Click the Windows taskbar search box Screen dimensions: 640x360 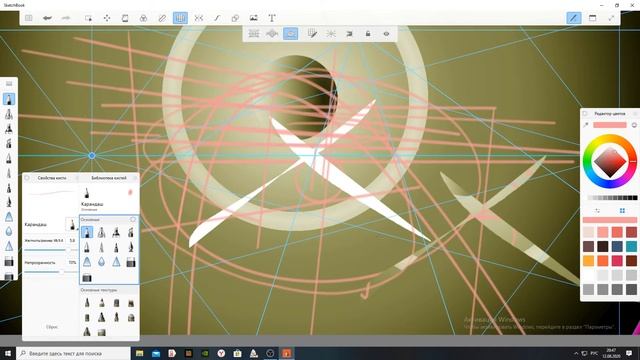(73, 353)
